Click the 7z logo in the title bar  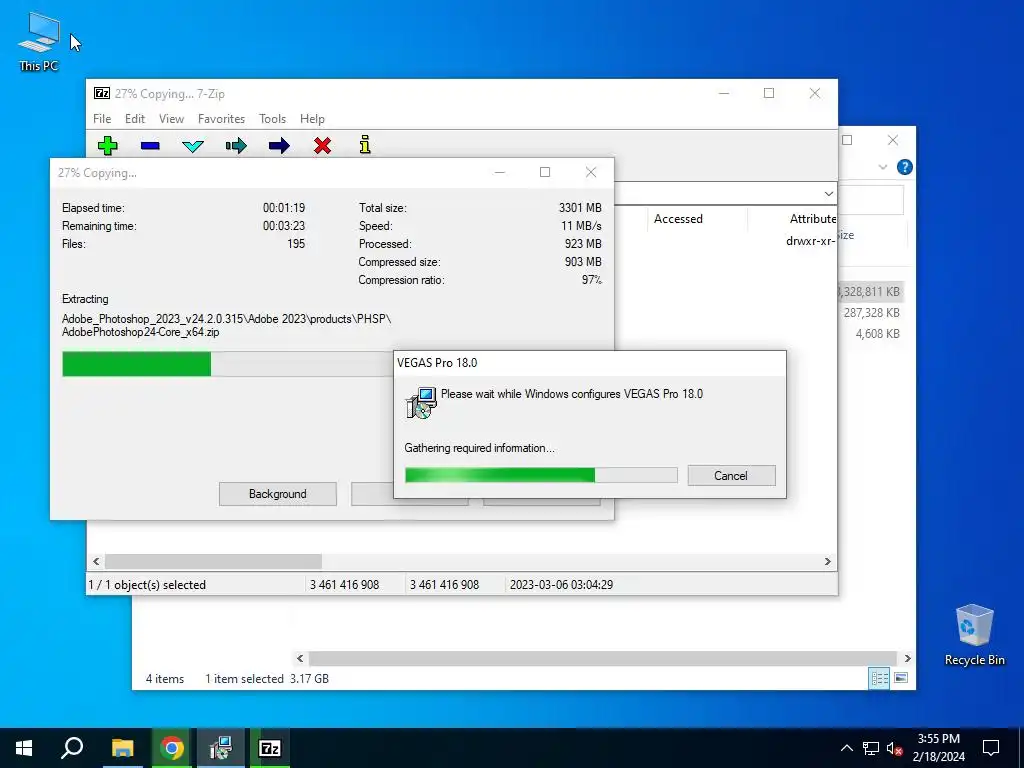(x=102, y=93)
